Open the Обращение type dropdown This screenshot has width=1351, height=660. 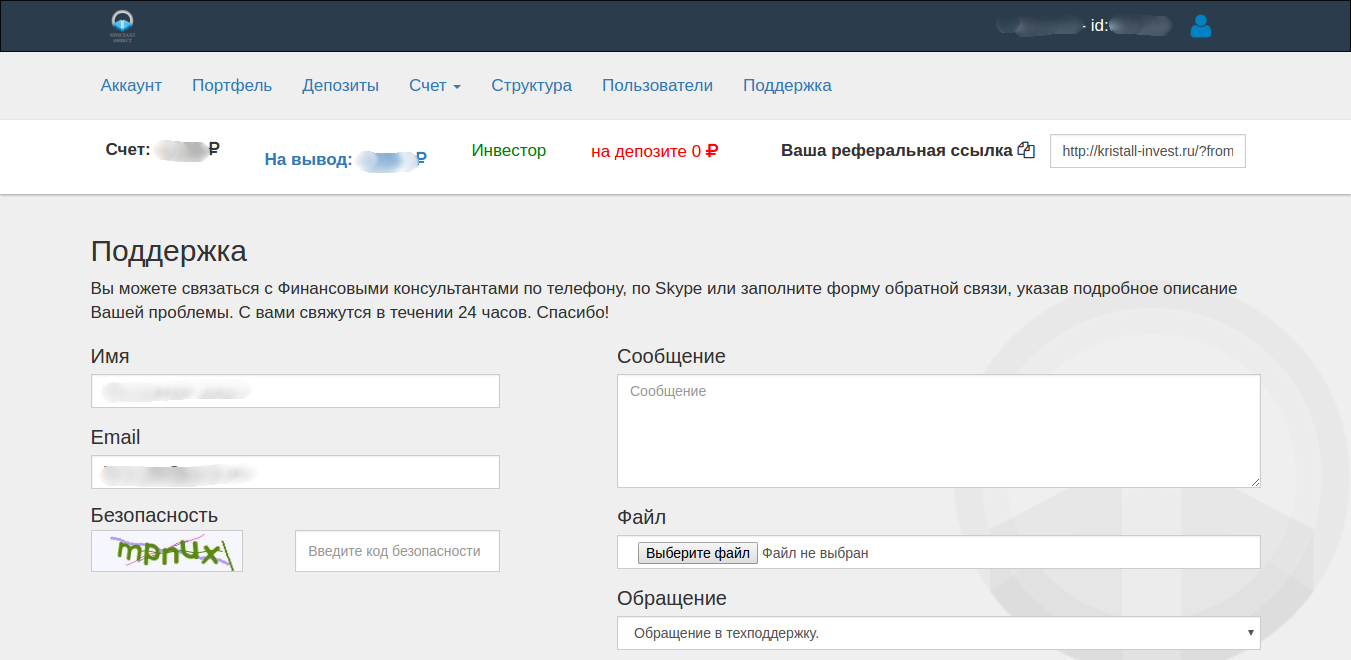(939, 633)
